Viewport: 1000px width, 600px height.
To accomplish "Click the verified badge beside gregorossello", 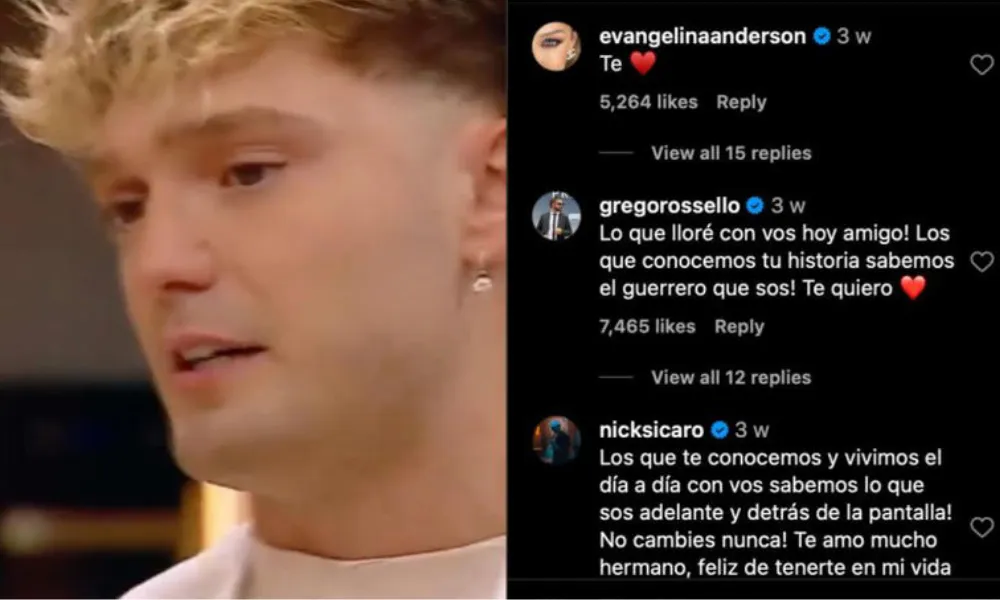I will click(755, 205).
